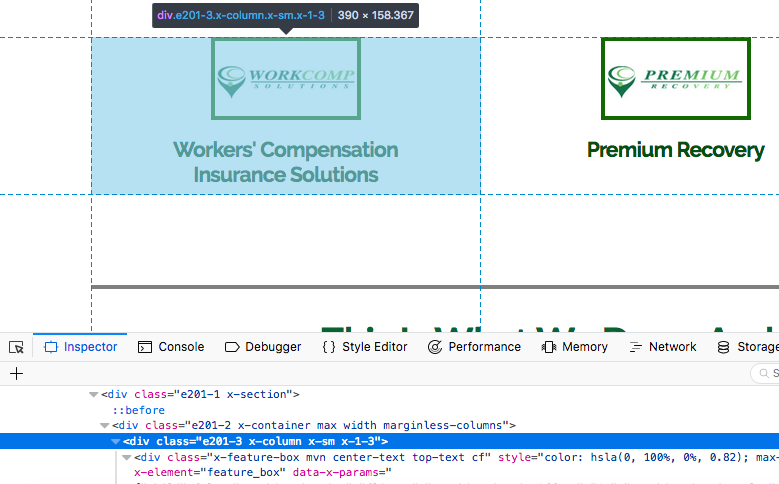
Task: Click the Premium Recovery logo image
Action: click(676, 79)
